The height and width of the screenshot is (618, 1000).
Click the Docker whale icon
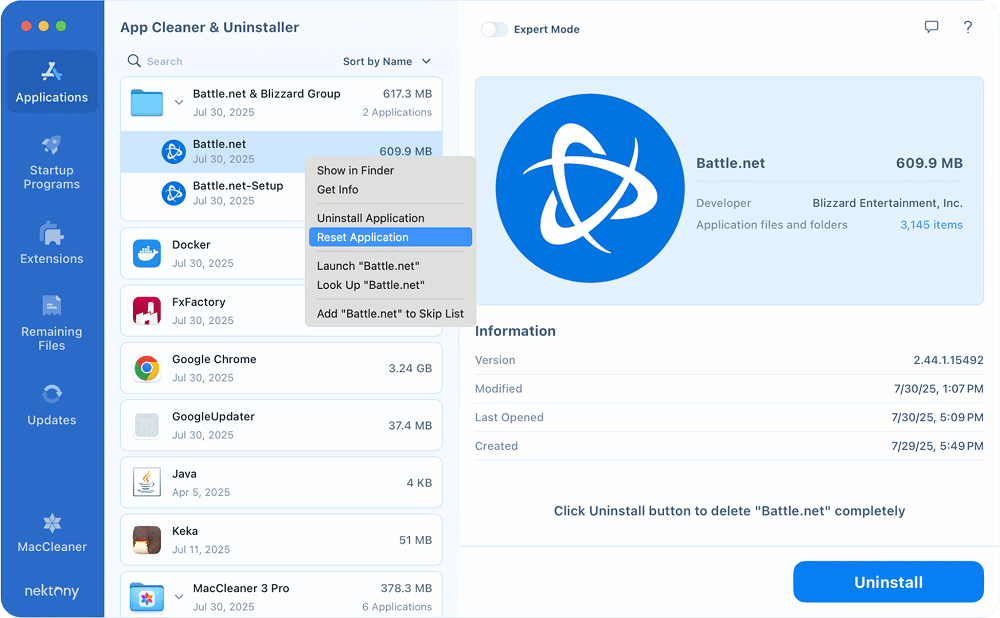(x=147, y=254)
